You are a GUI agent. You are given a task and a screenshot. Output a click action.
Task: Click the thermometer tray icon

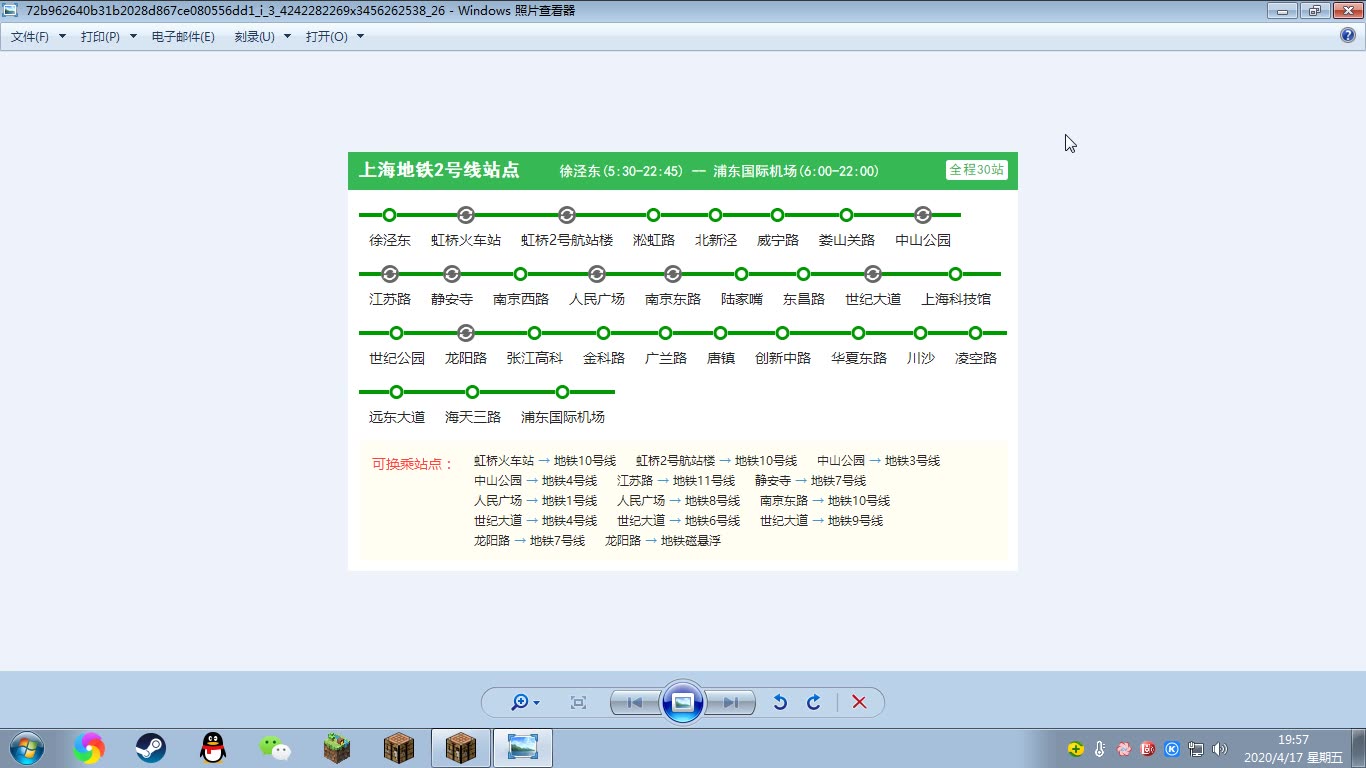click(x=1100, y=748)
